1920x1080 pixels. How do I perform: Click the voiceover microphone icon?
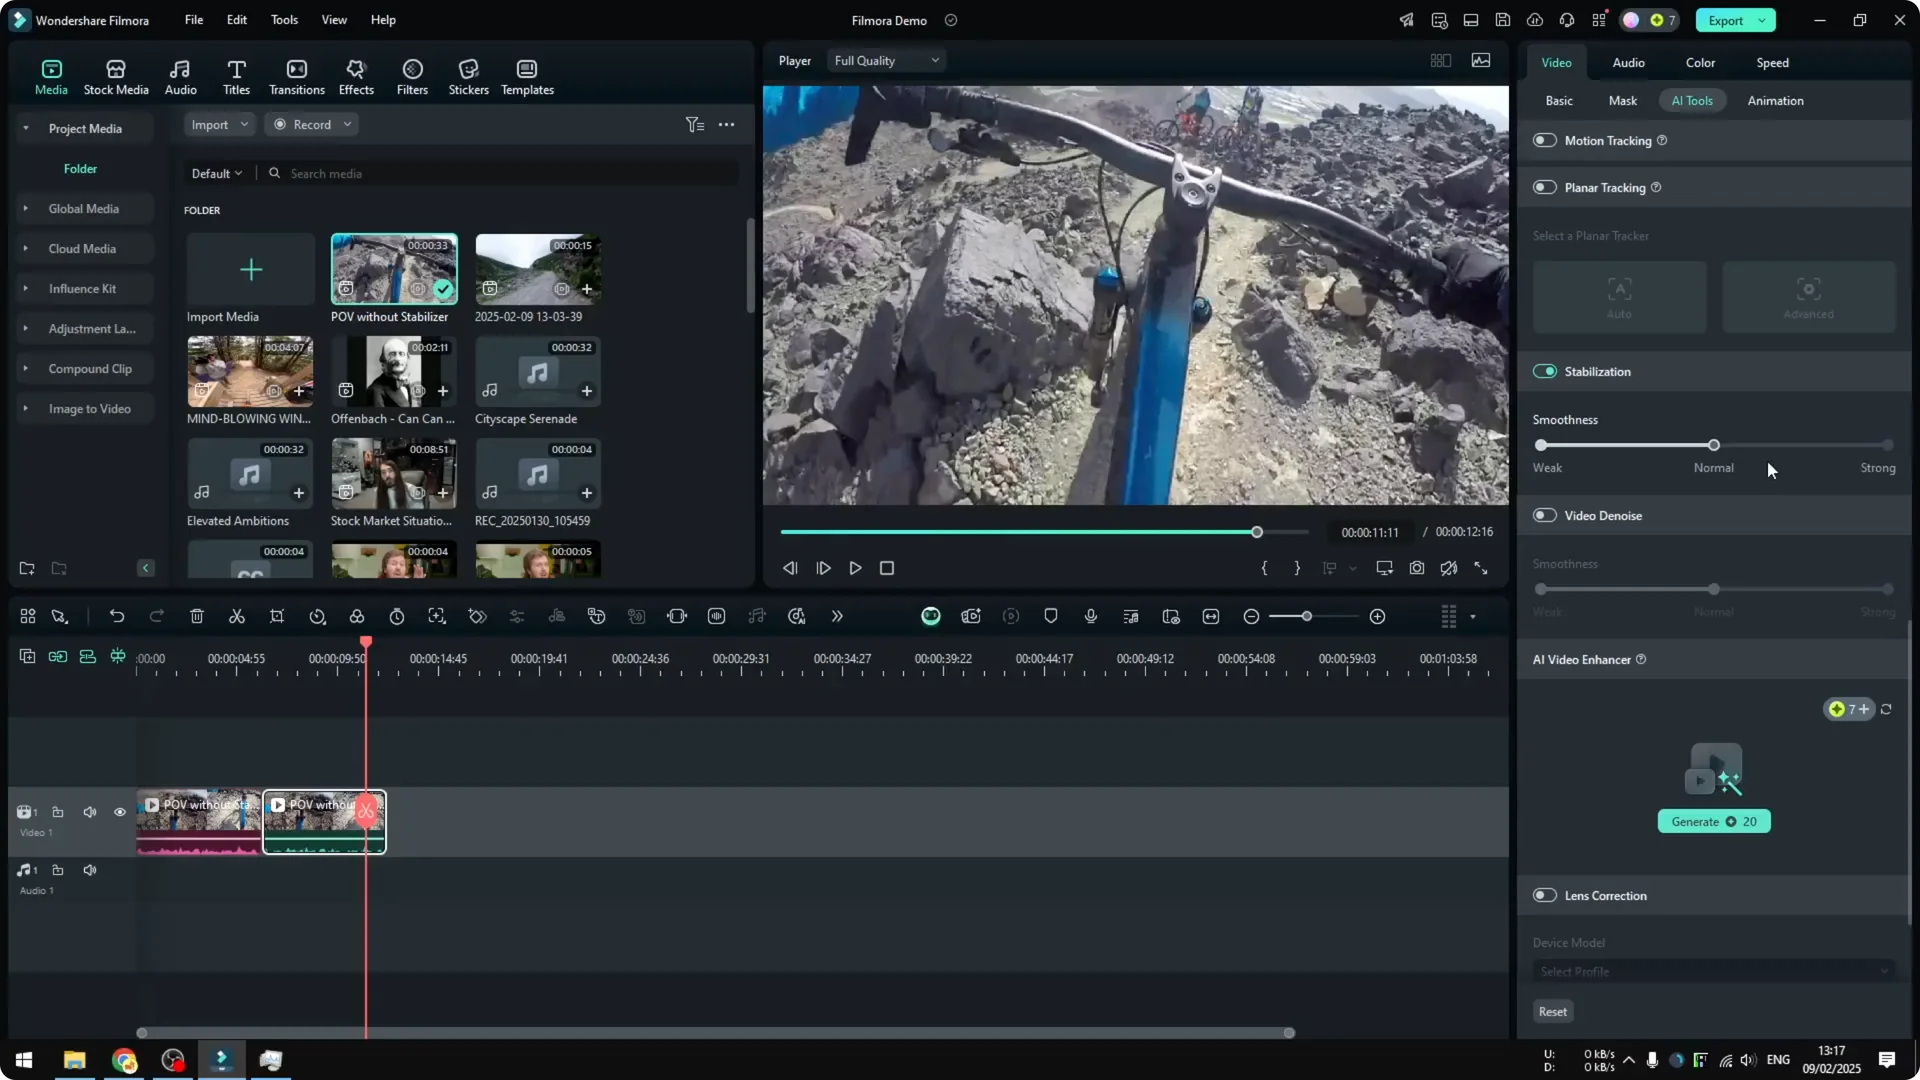click(x=1090, y=616)
